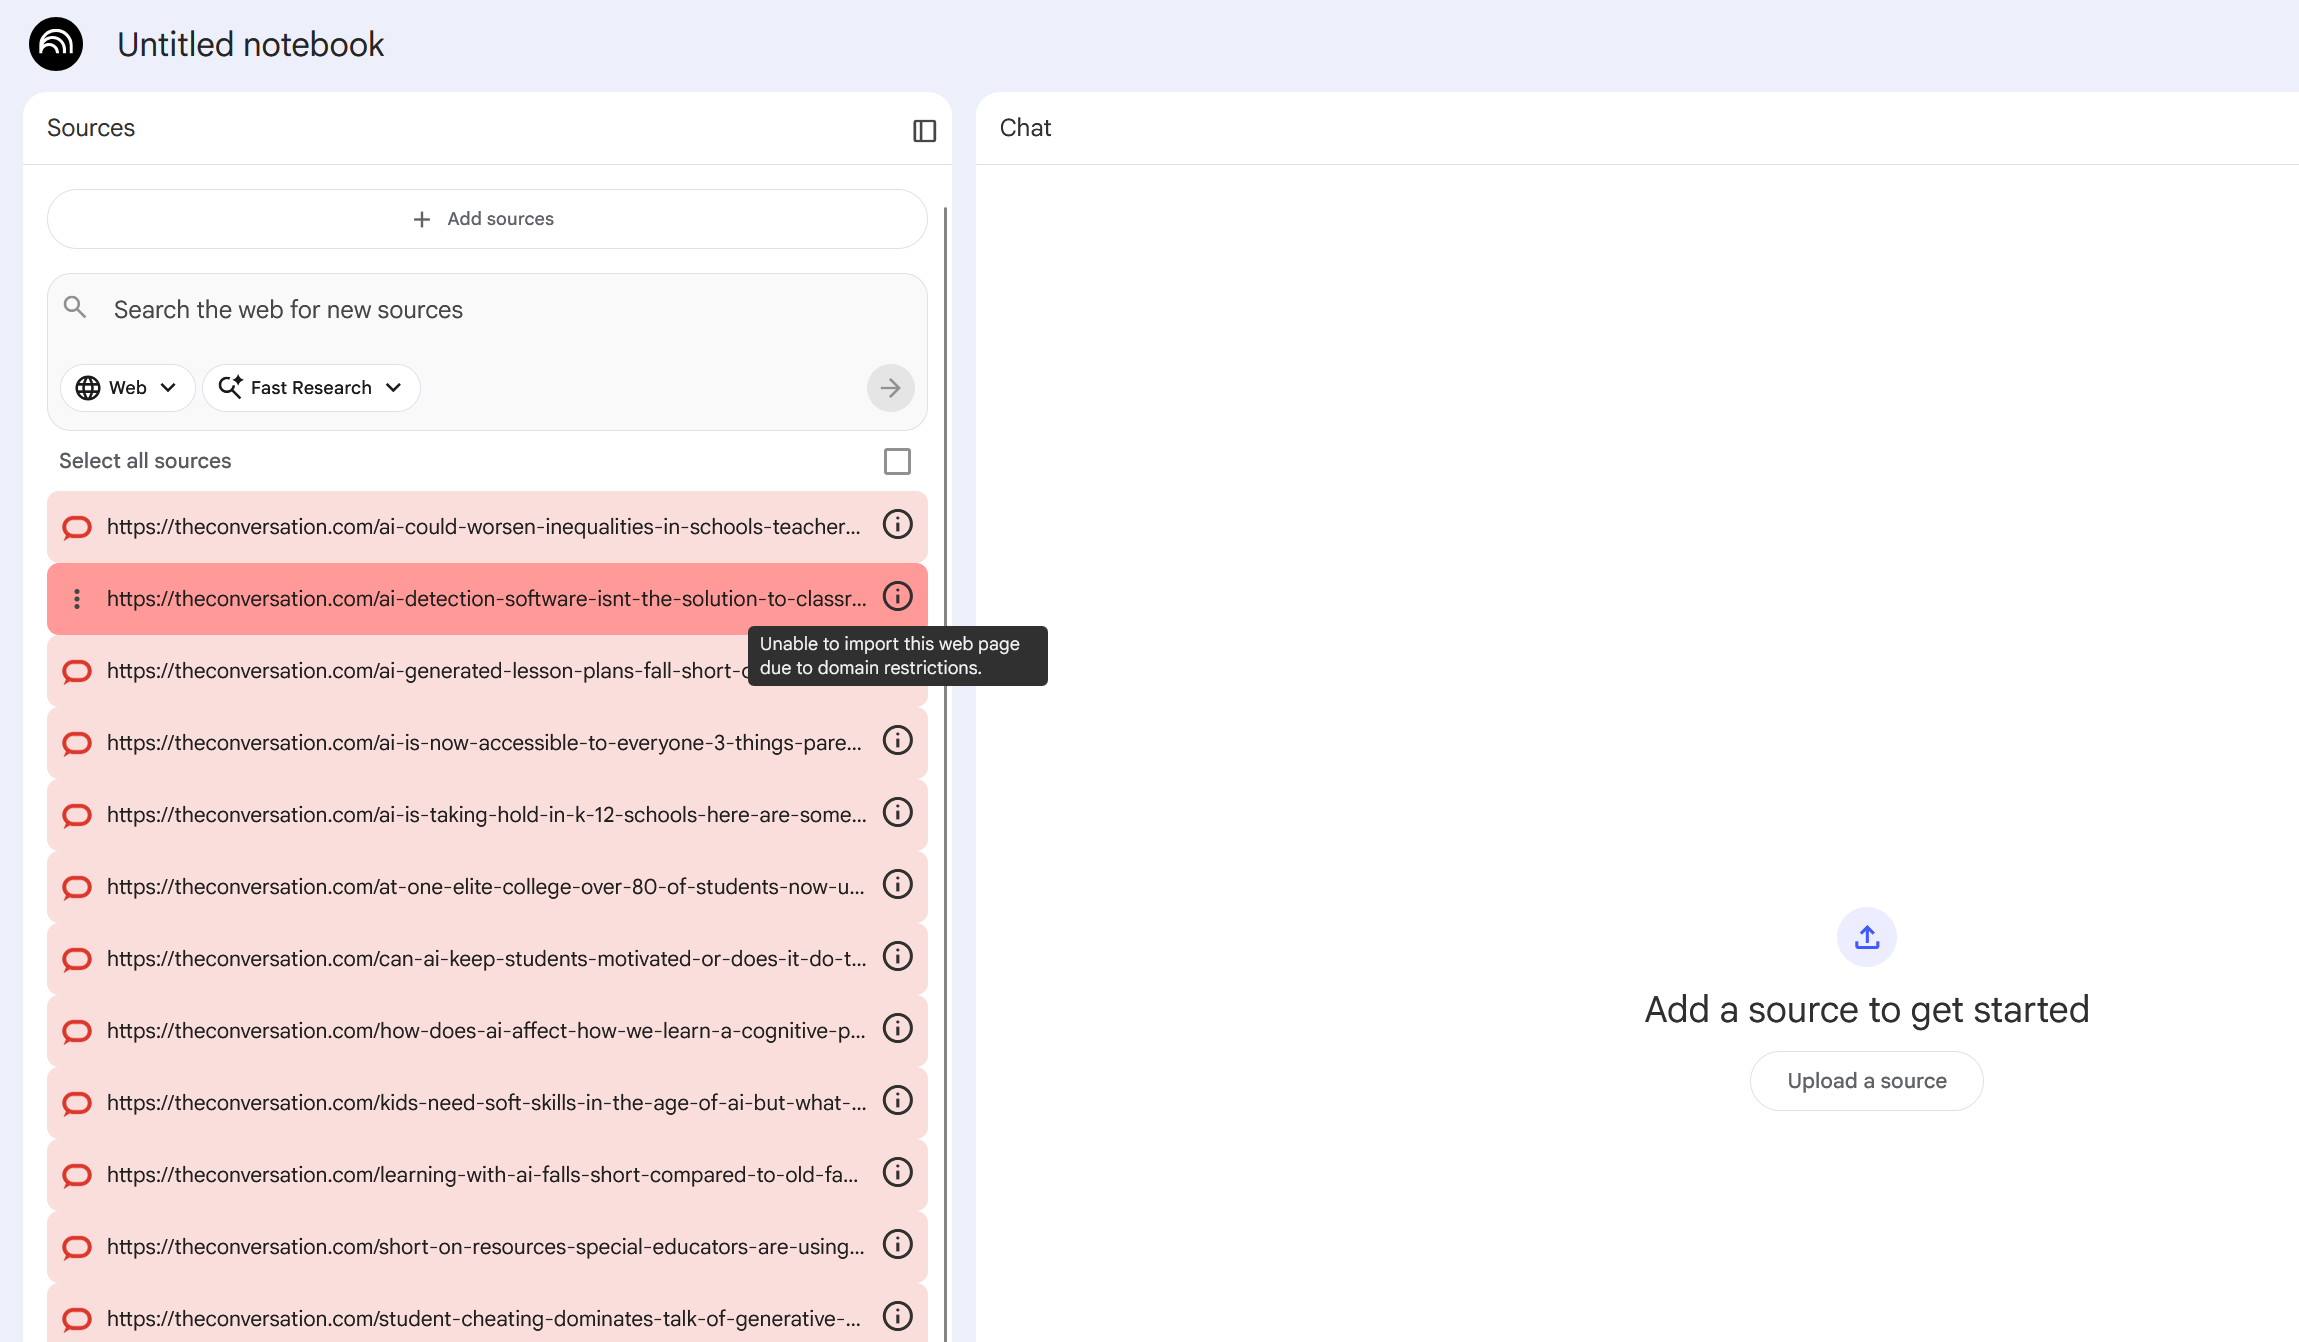The image size is (2299, 1342).
Task: Collapse the Sources panel
Action: (923, 130)
